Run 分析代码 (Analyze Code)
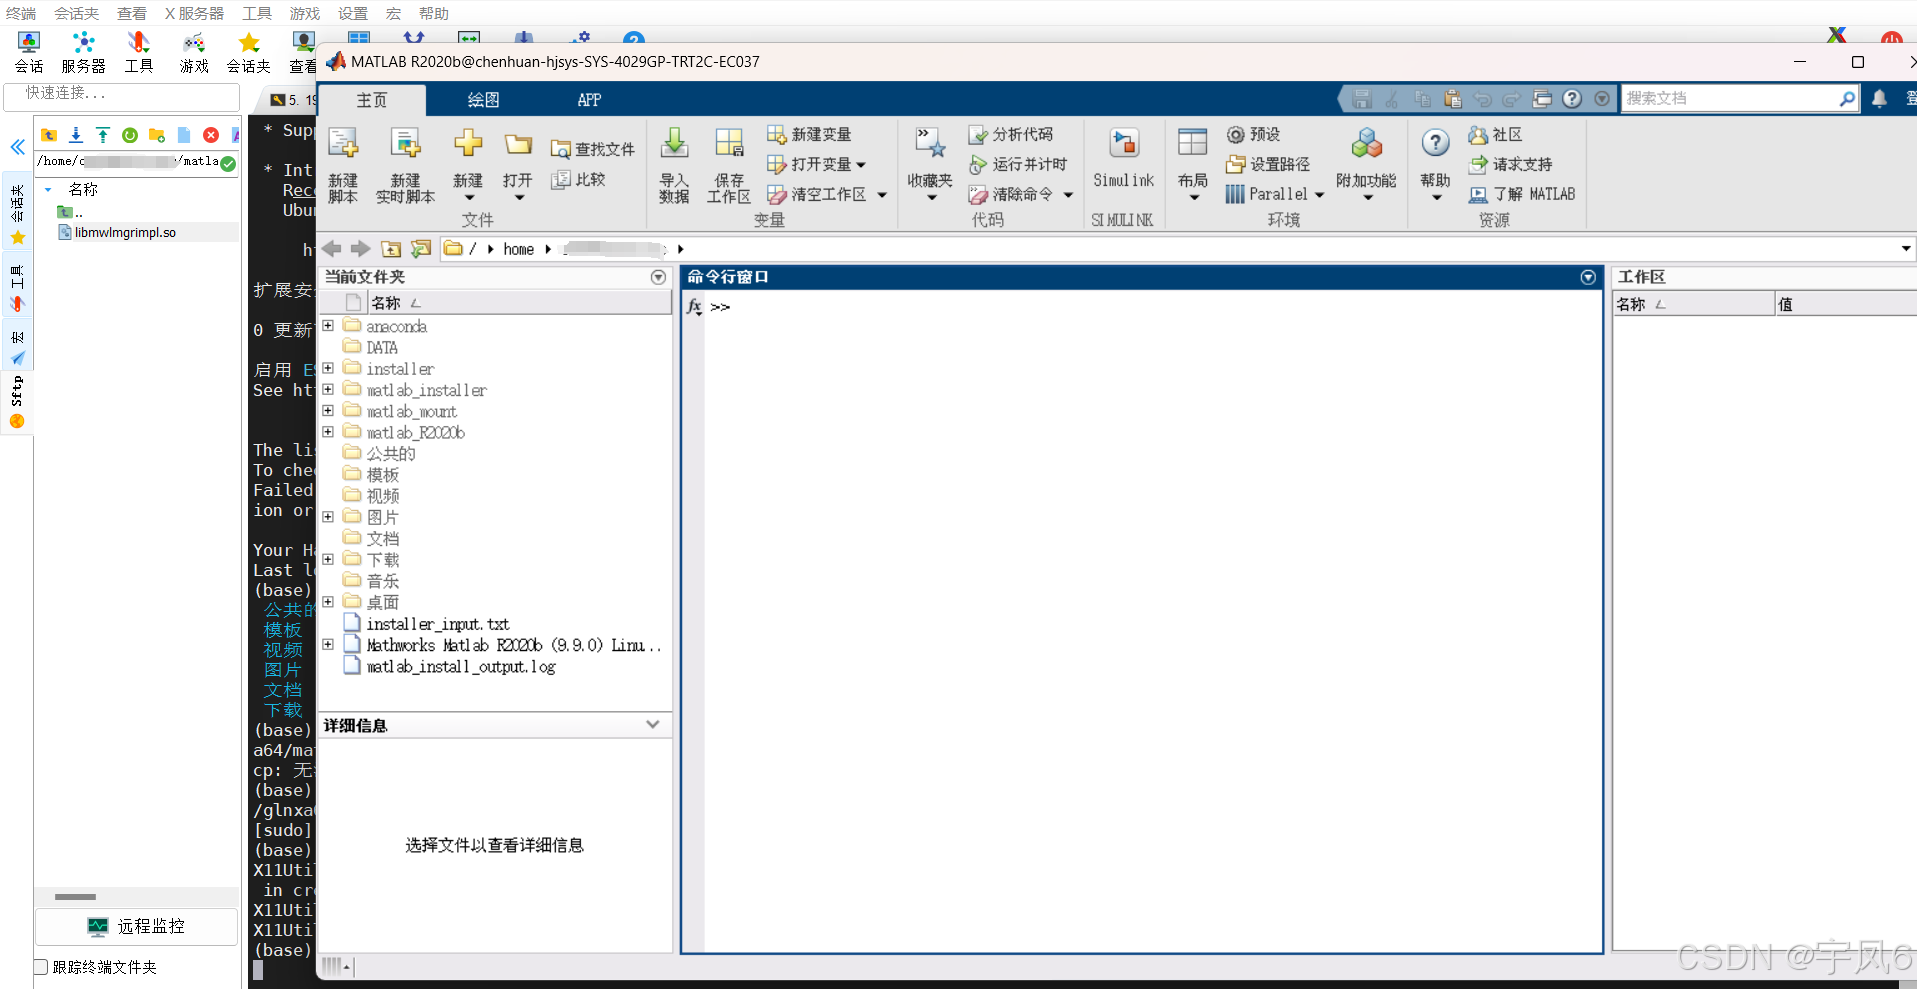The height and width of the screenshot is (989, 1917). pyautogui.click(x=1018, y=133)
